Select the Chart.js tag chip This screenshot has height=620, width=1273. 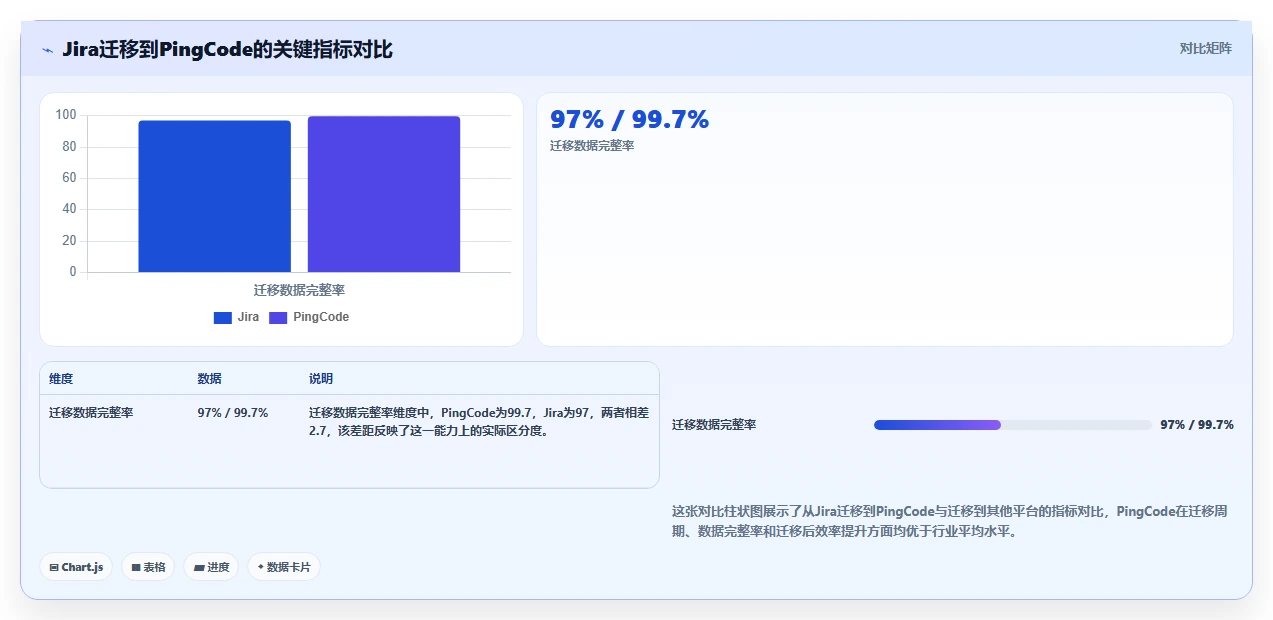click(77, 567)
